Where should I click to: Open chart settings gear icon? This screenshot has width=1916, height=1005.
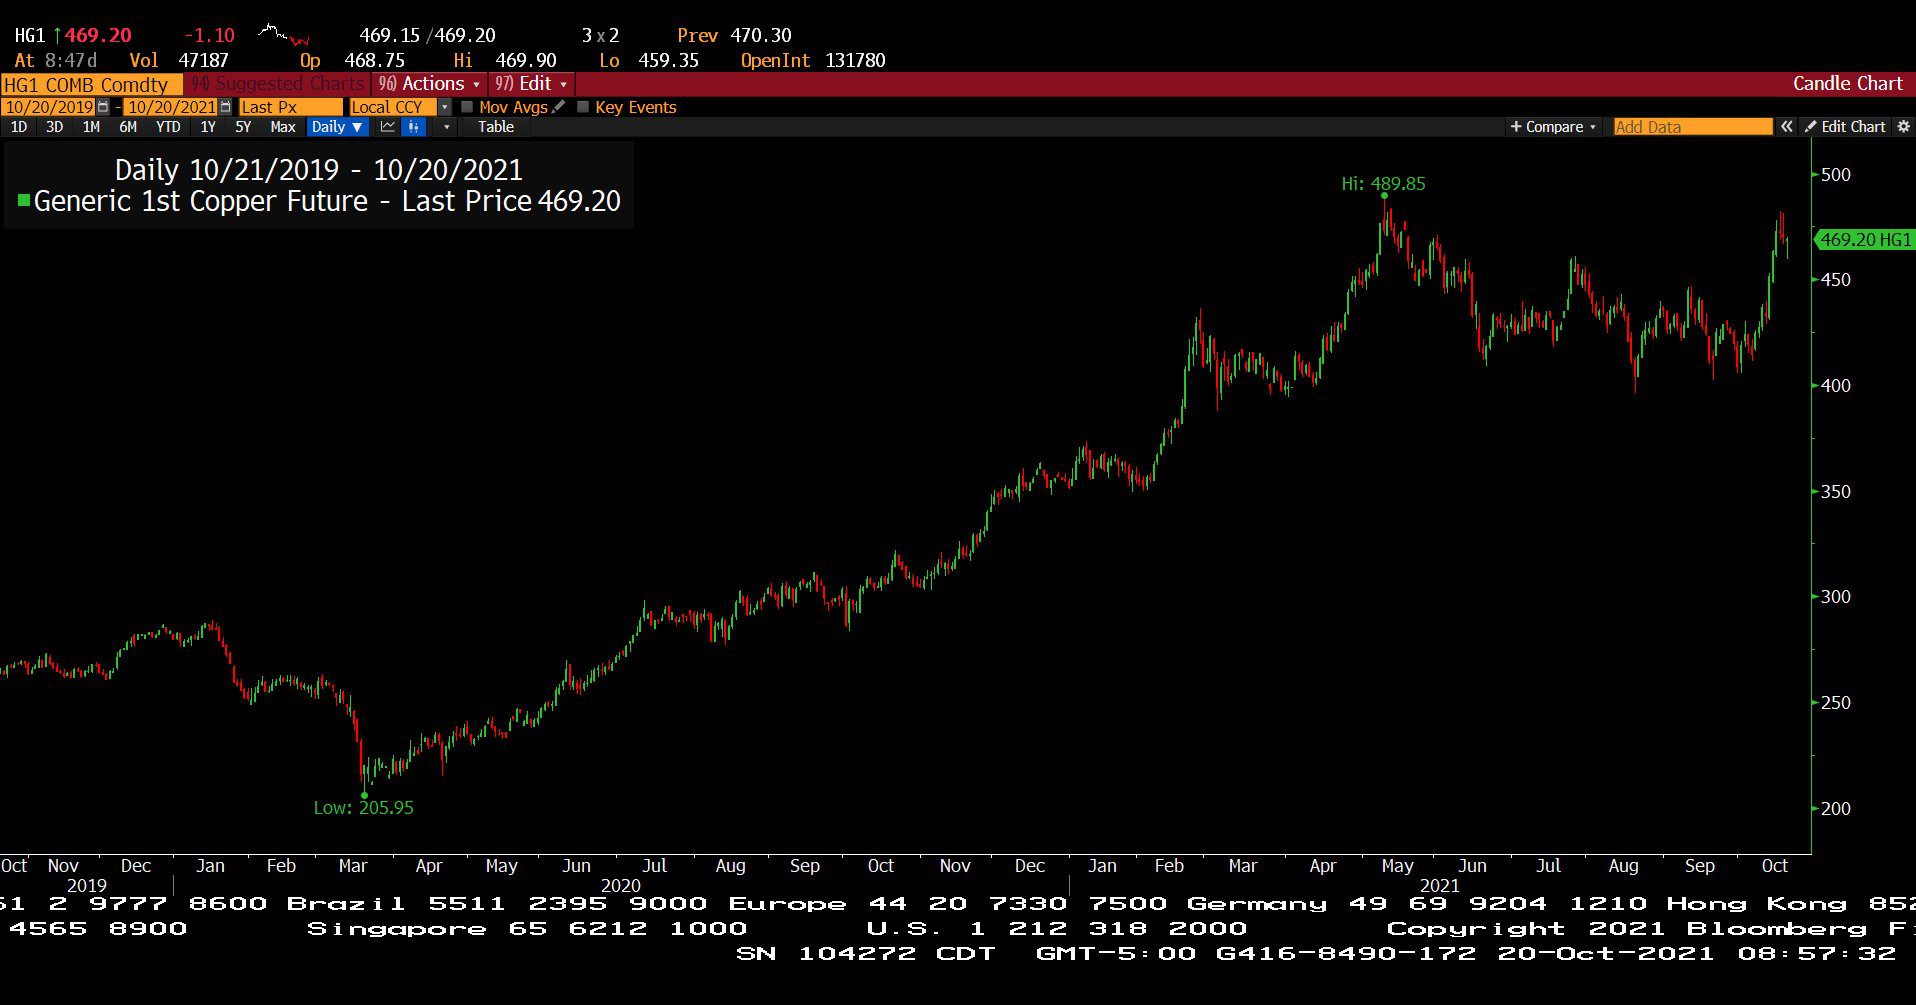point(1904,127)
